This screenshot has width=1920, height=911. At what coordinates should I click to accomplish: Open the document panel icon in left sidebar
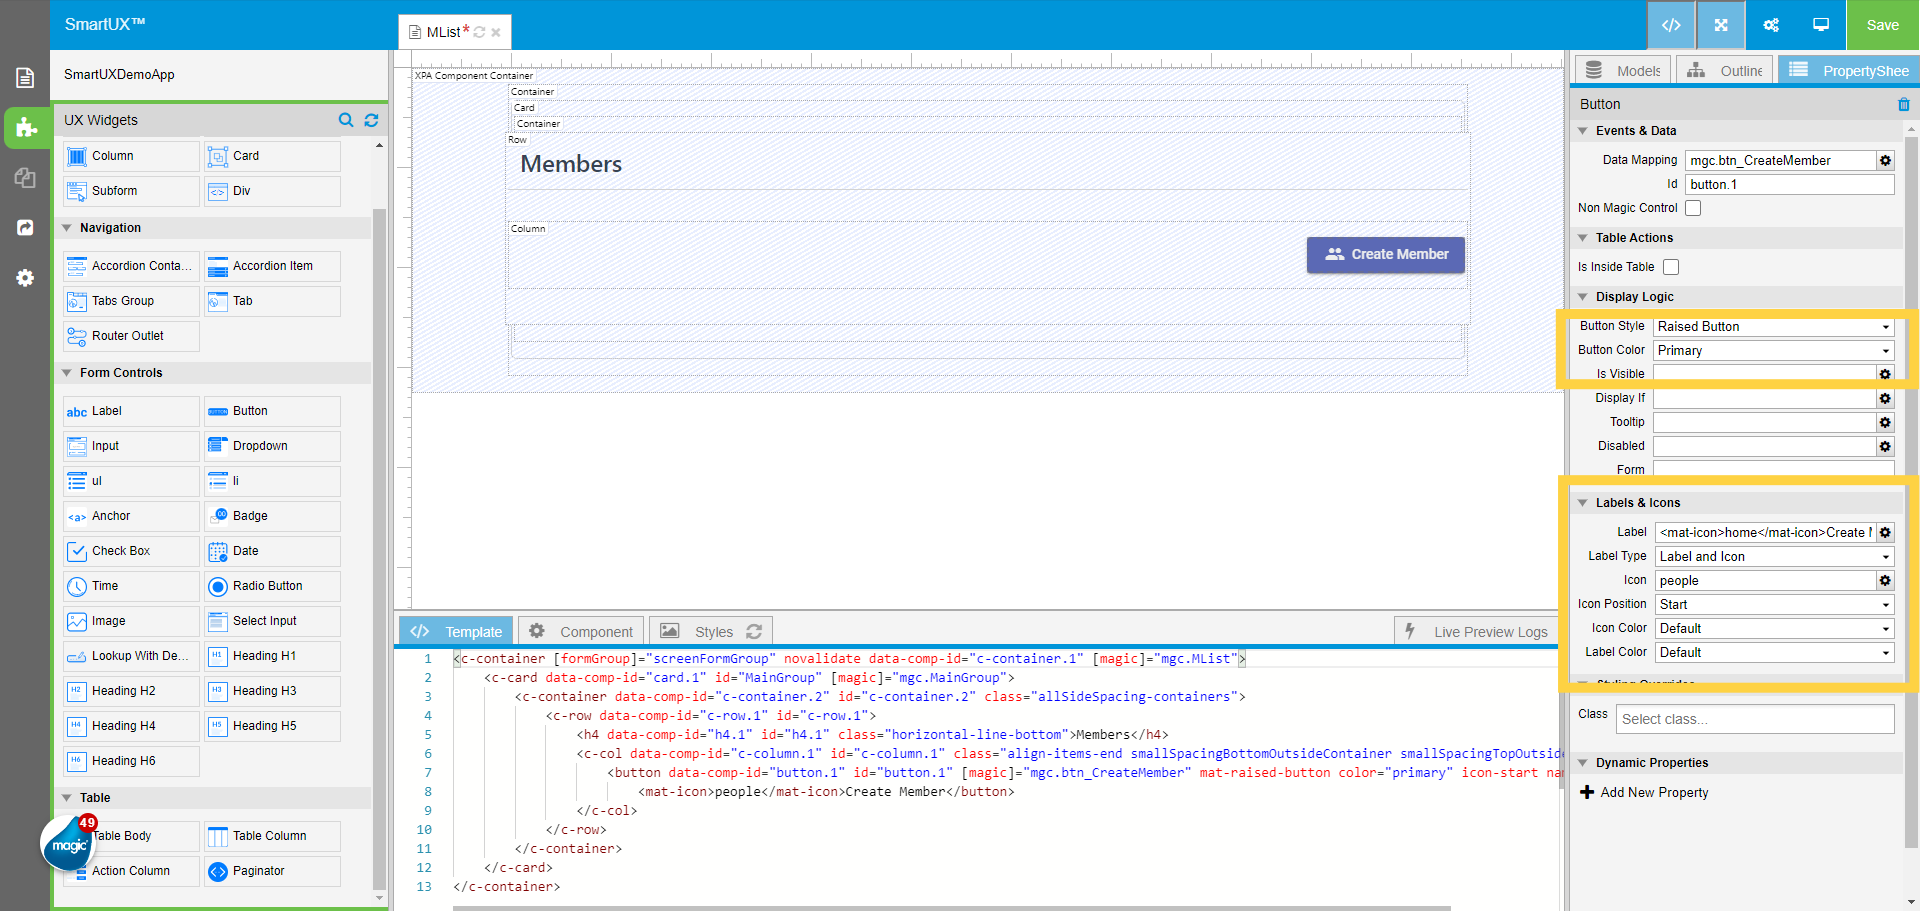[x=27, y=77]
